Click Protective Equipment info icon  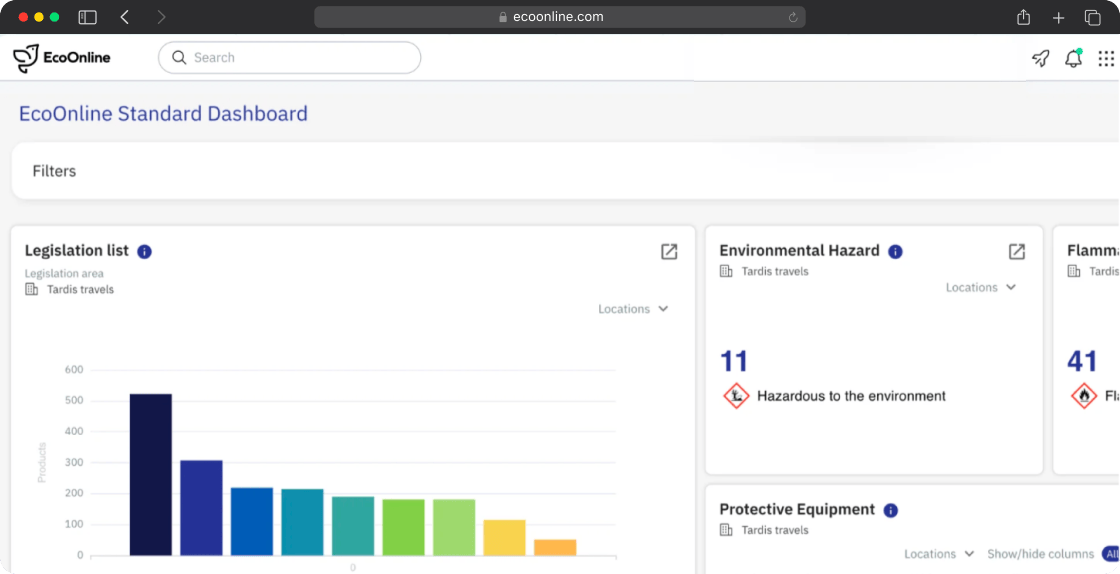[890, 510]
